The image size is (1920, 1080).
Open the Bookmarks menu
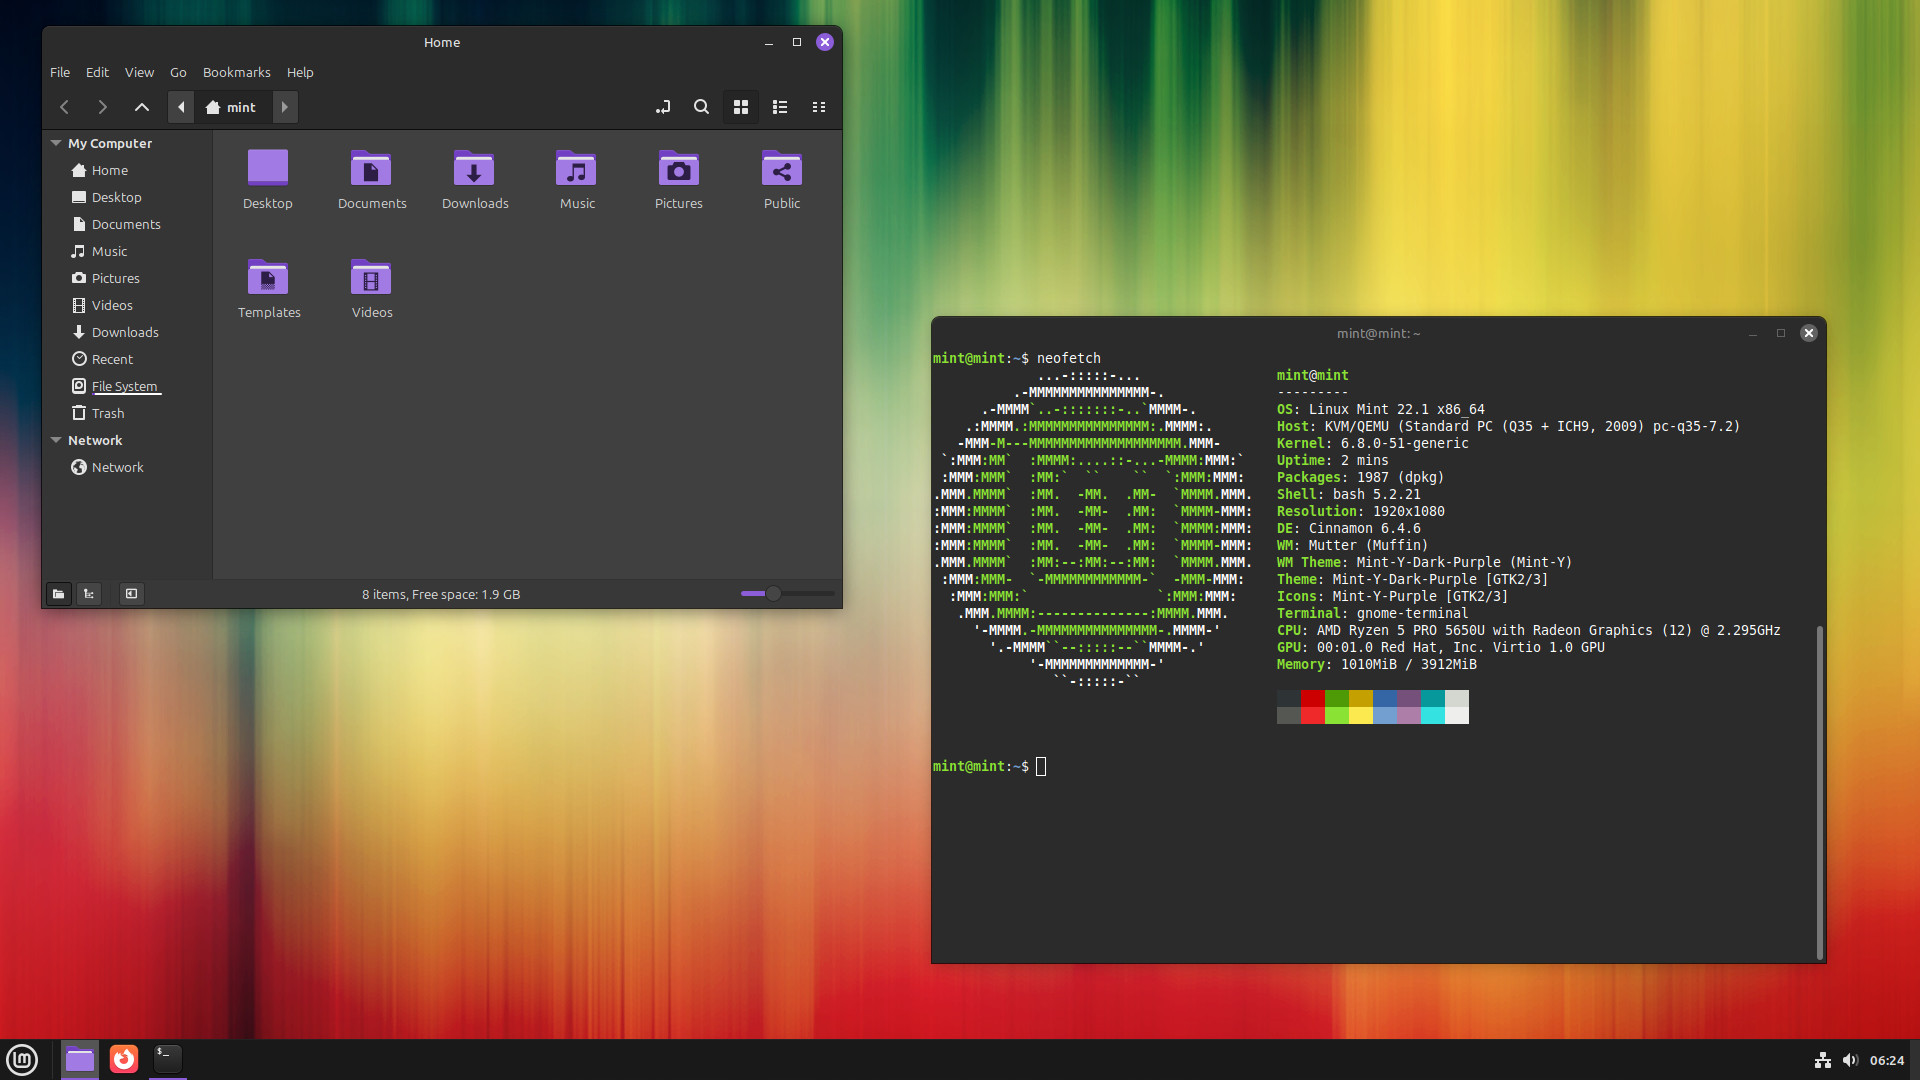coord(236,72)
